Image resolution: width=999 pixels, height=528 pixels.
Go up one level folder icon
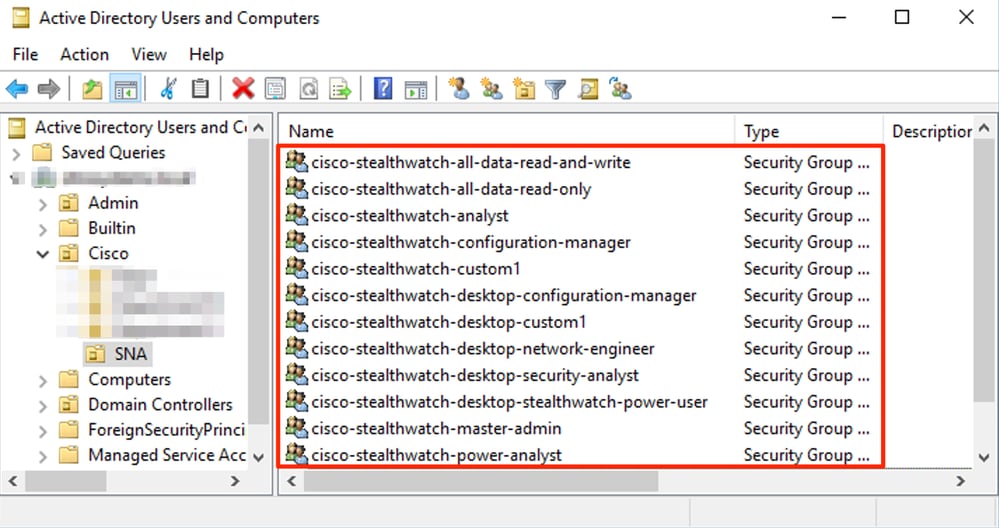[x=93, y=89]
